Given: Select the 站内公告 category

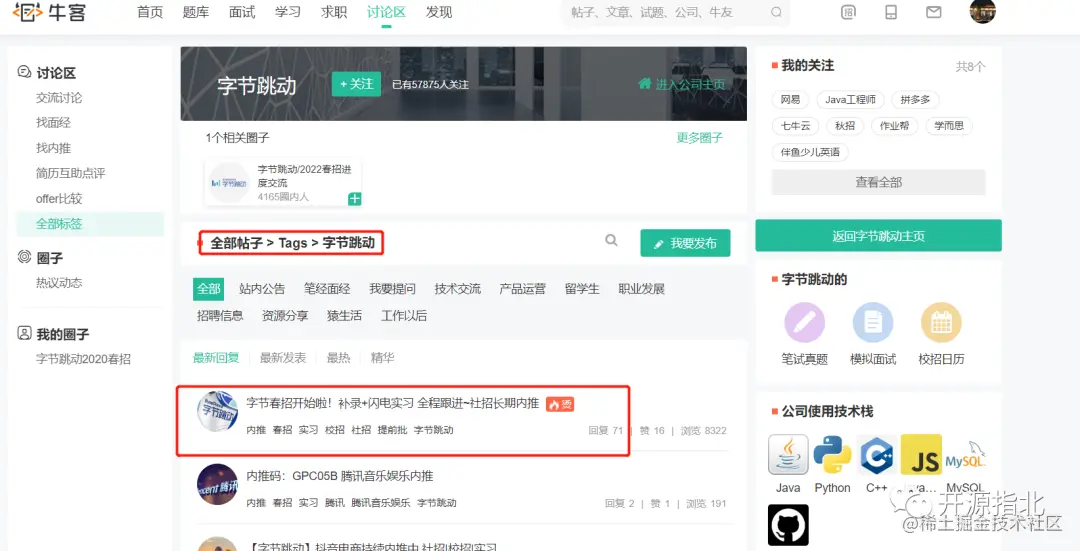Looking at the screenshot, I should 262,289.
